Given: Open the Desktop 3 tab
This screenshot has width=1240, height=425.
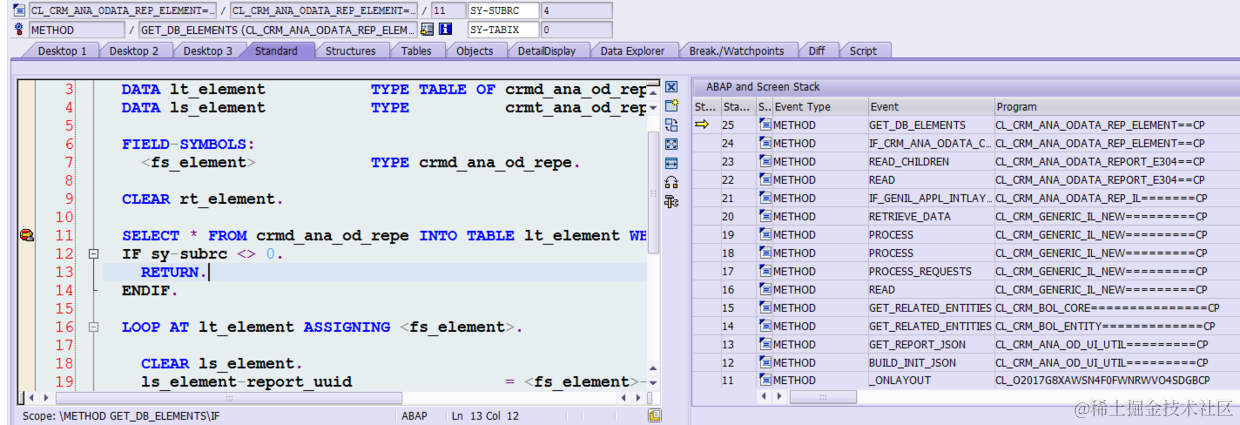Looking at the screenshot, I should point(208,51).
